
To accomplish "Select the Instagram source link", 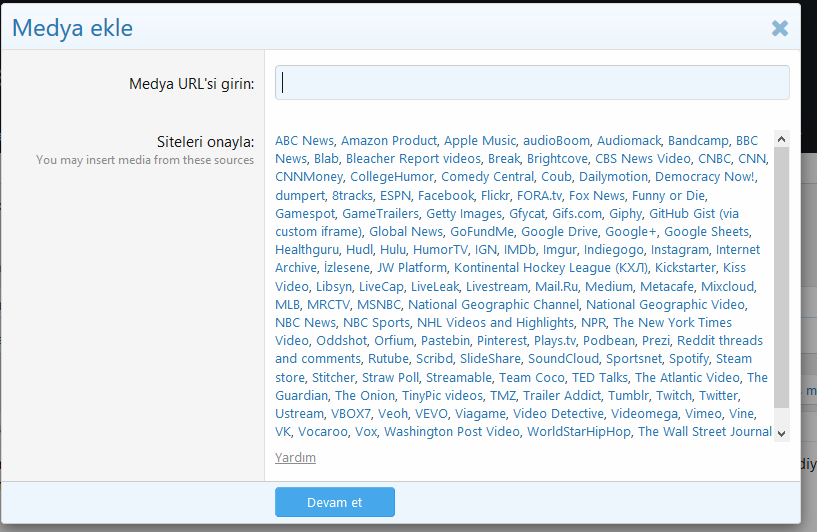I will [x=679, y=250].
